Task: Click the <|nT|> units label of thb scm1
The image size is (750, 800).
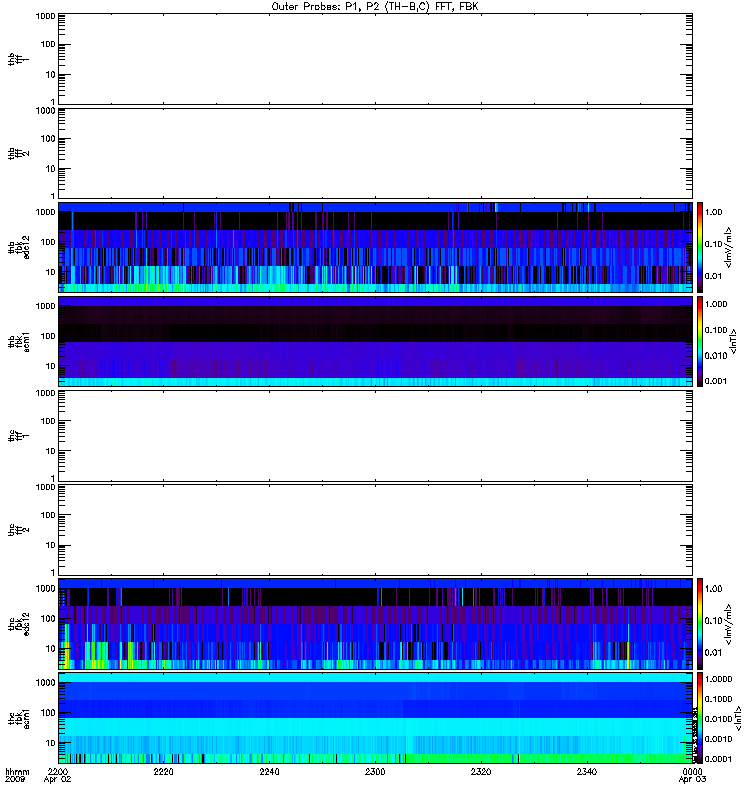Action: 733,341
